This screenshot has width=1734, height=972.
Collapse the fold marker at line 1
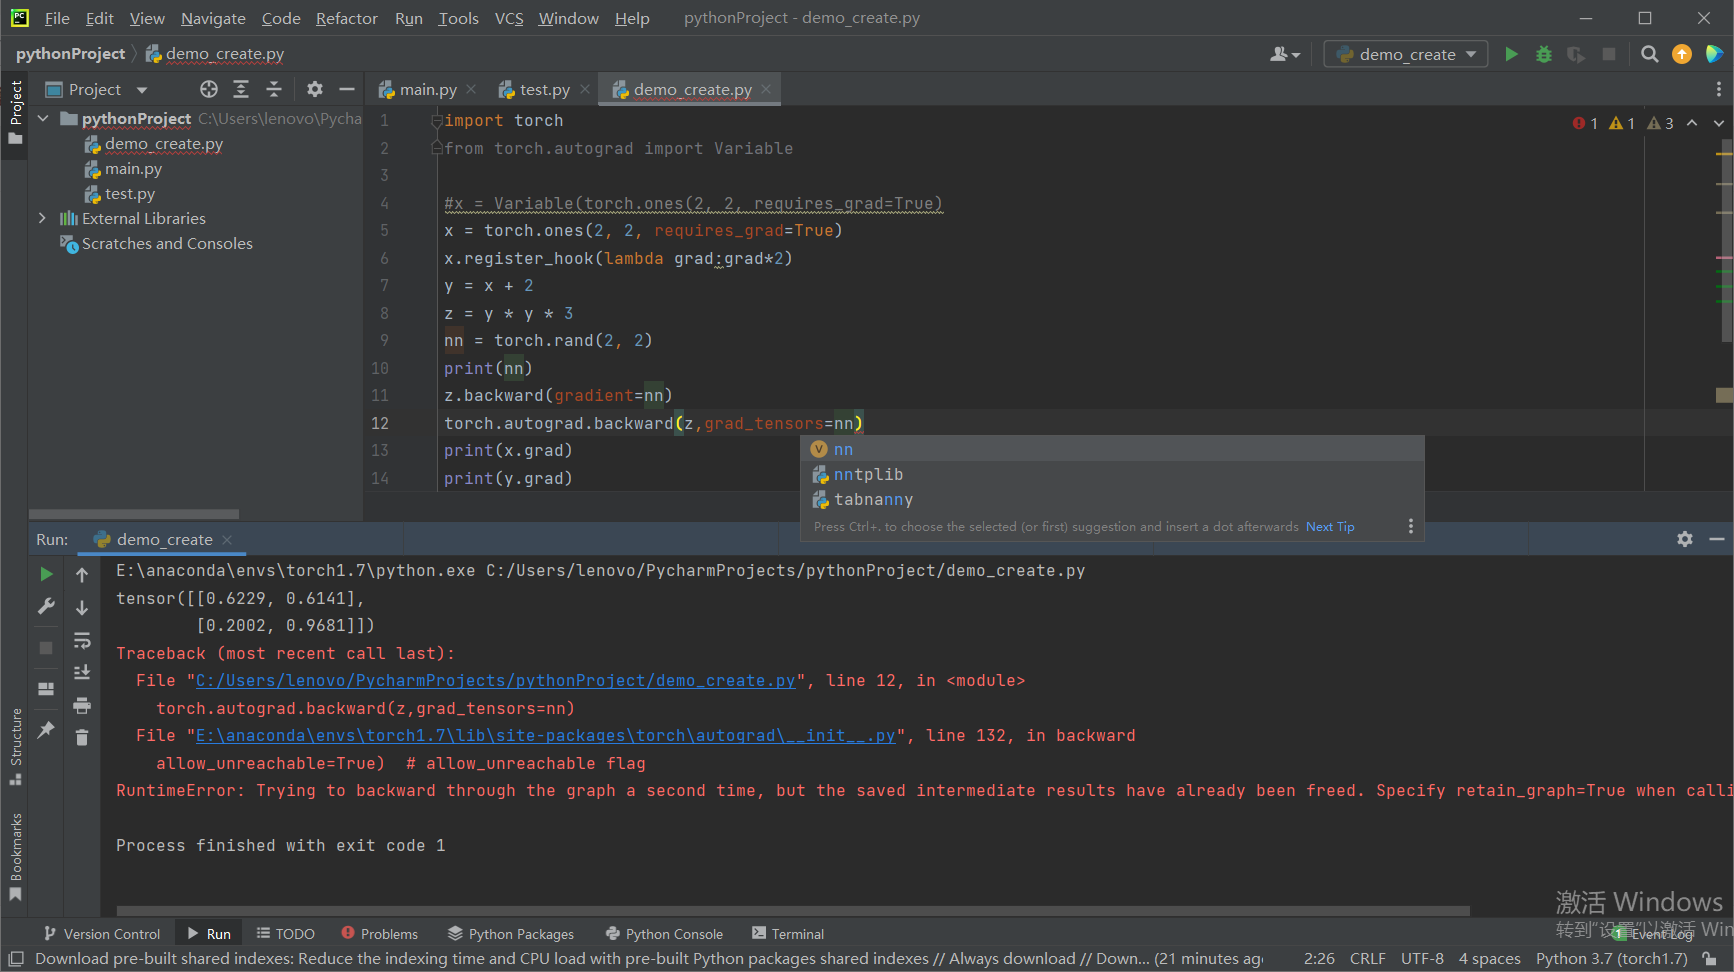point(436,120)
